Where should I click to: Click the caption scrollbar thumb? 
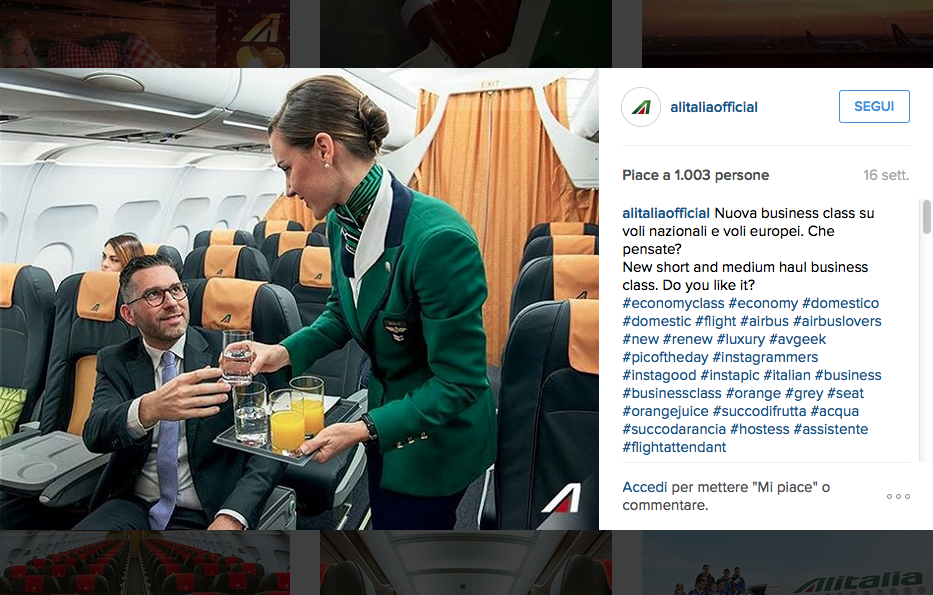click(926, 217)
